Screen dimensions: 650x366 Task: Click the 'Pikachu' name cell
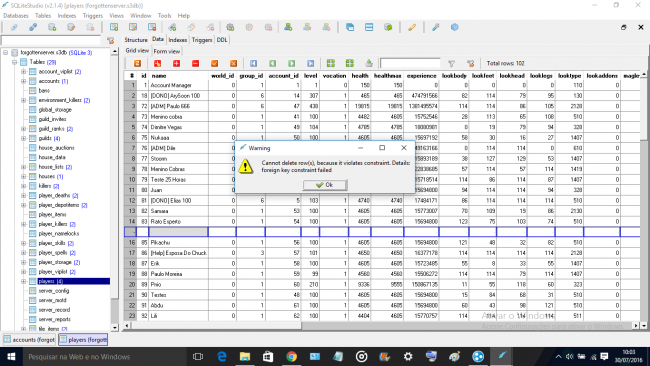tap(178, 242)
